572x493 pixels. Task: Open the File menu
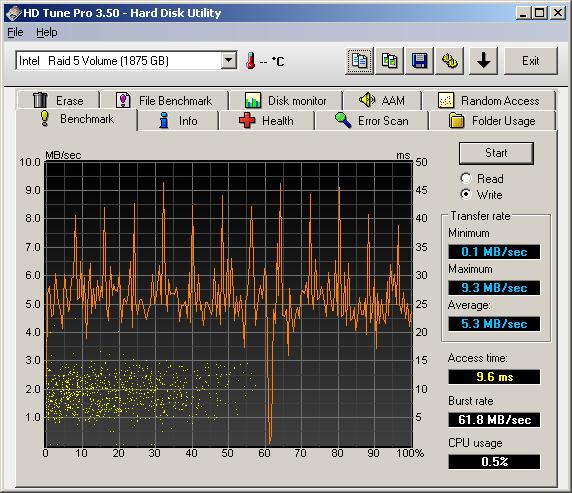click(15, 32)
